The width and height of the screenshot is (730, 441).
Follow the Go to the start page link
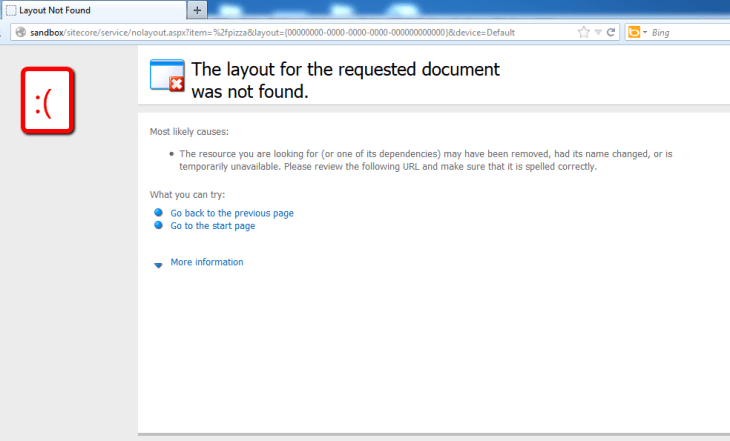212,226
